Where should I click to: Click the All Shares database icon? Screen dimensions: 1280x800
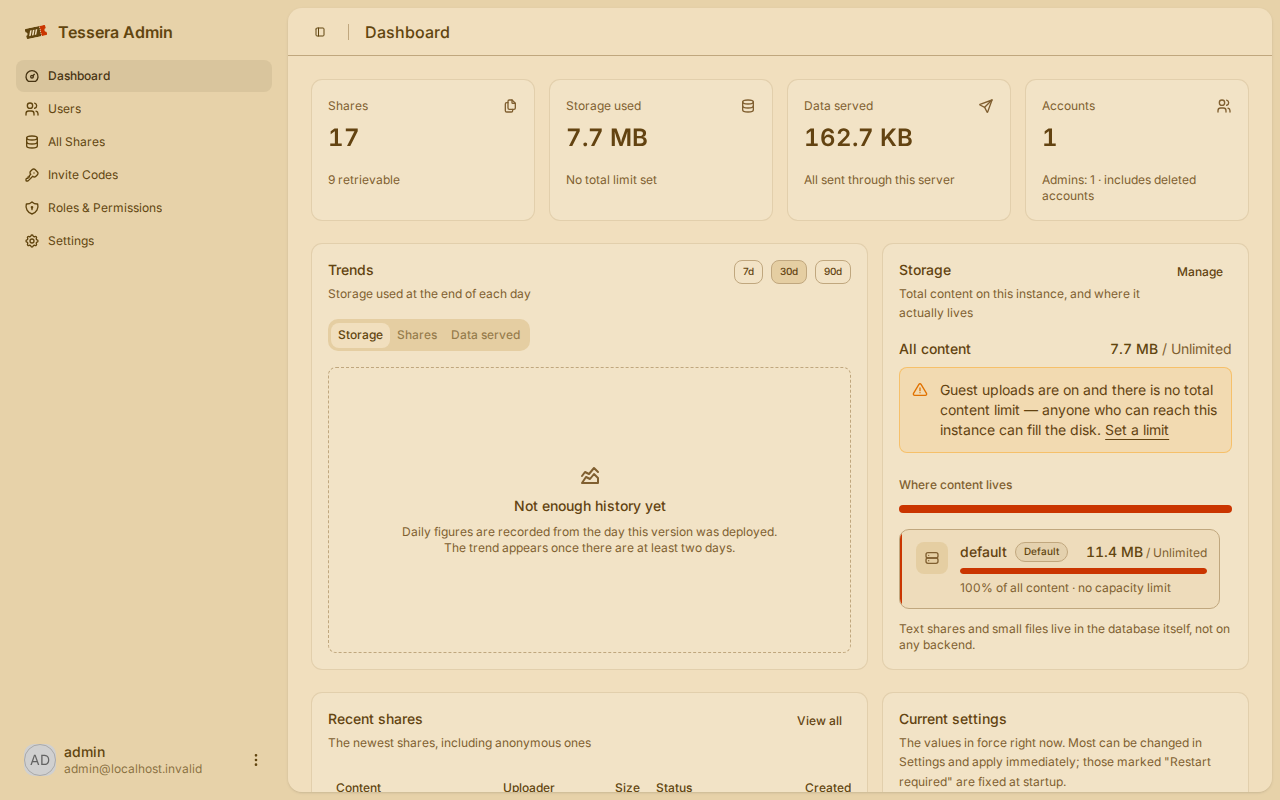[32, 142]
